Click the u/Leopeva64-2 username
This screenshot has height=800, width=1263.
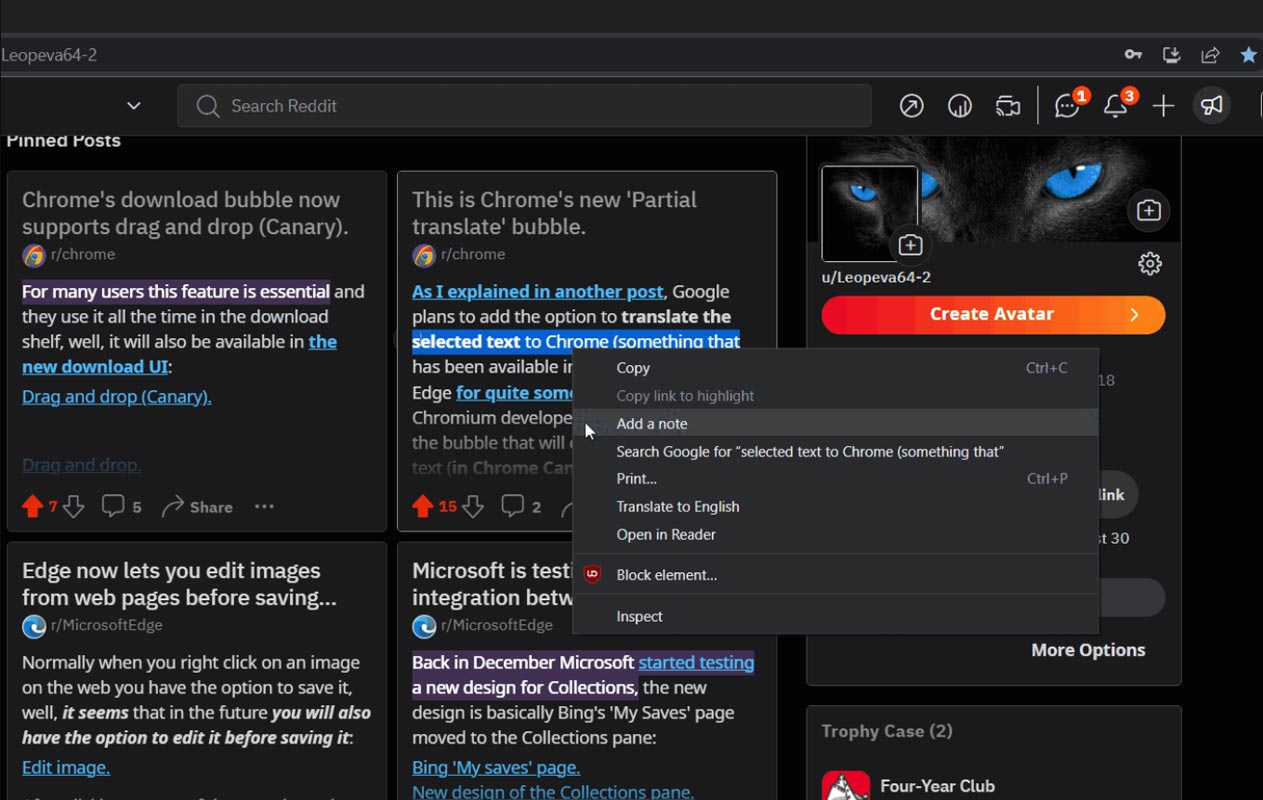point(876,278)
